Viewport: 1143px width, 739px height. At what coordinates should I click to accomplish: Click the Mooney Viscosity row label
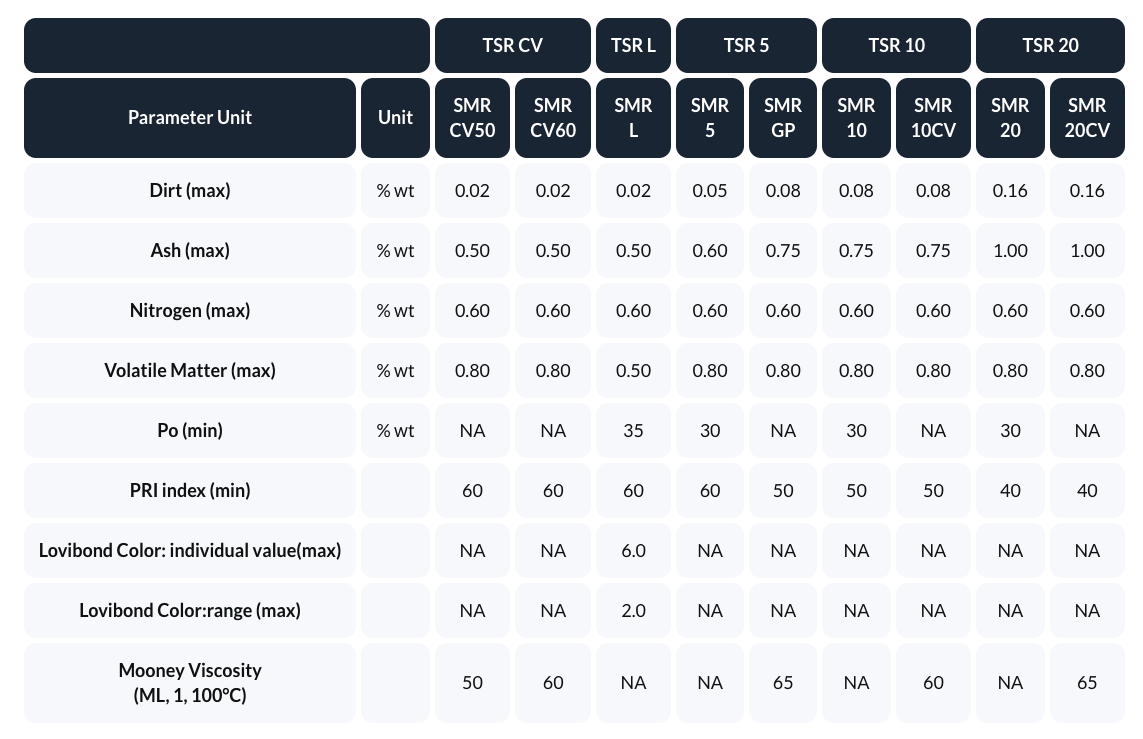(190, 682)
